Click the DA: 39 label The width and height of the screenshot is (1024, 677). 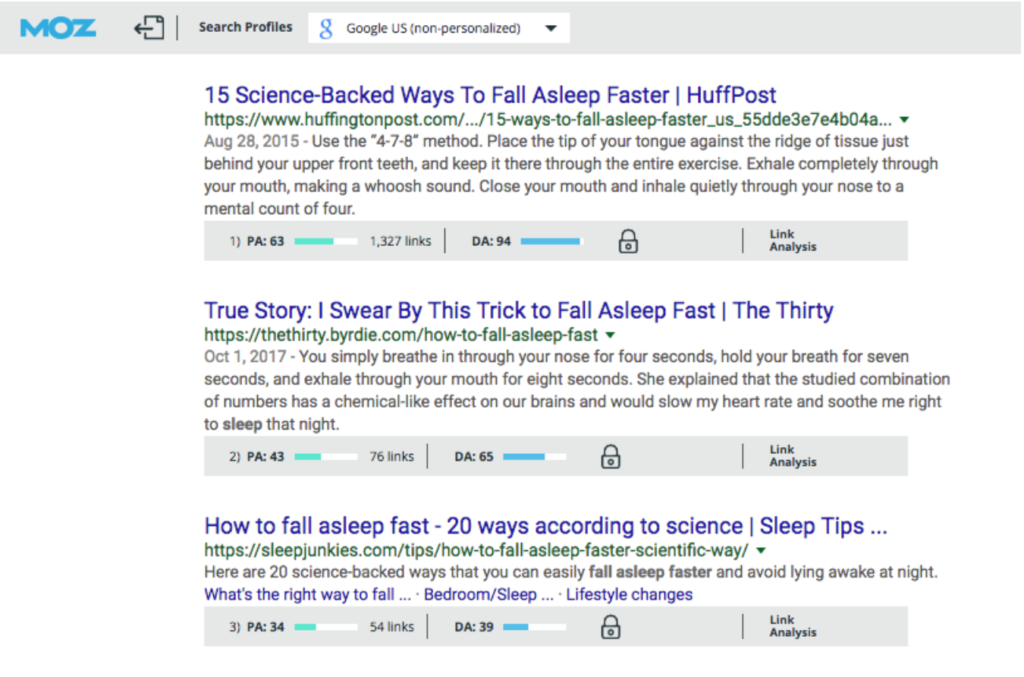473,627
